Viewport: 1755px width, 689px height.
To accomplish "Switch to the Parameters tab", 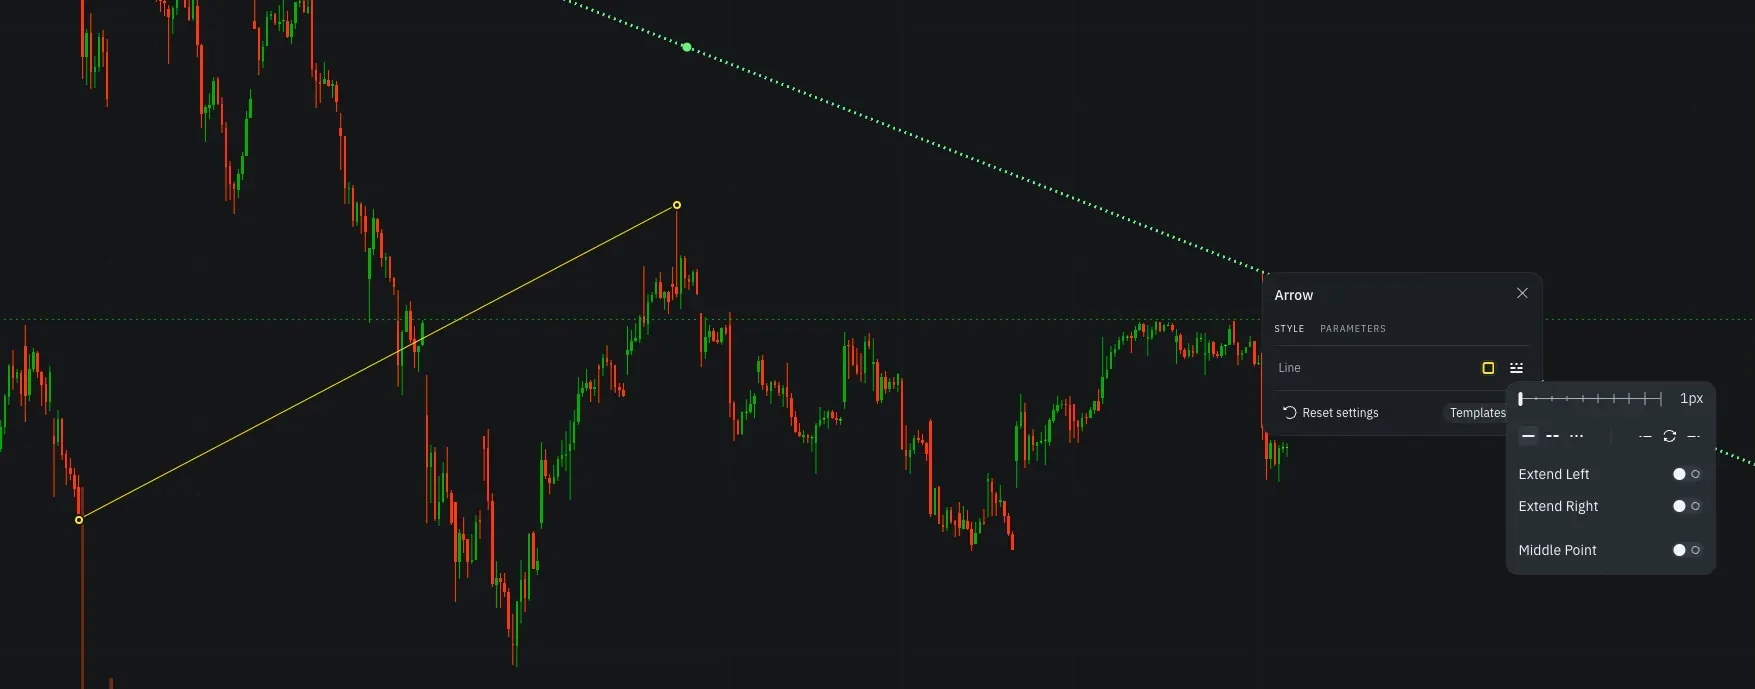I will coord(1352,328).
